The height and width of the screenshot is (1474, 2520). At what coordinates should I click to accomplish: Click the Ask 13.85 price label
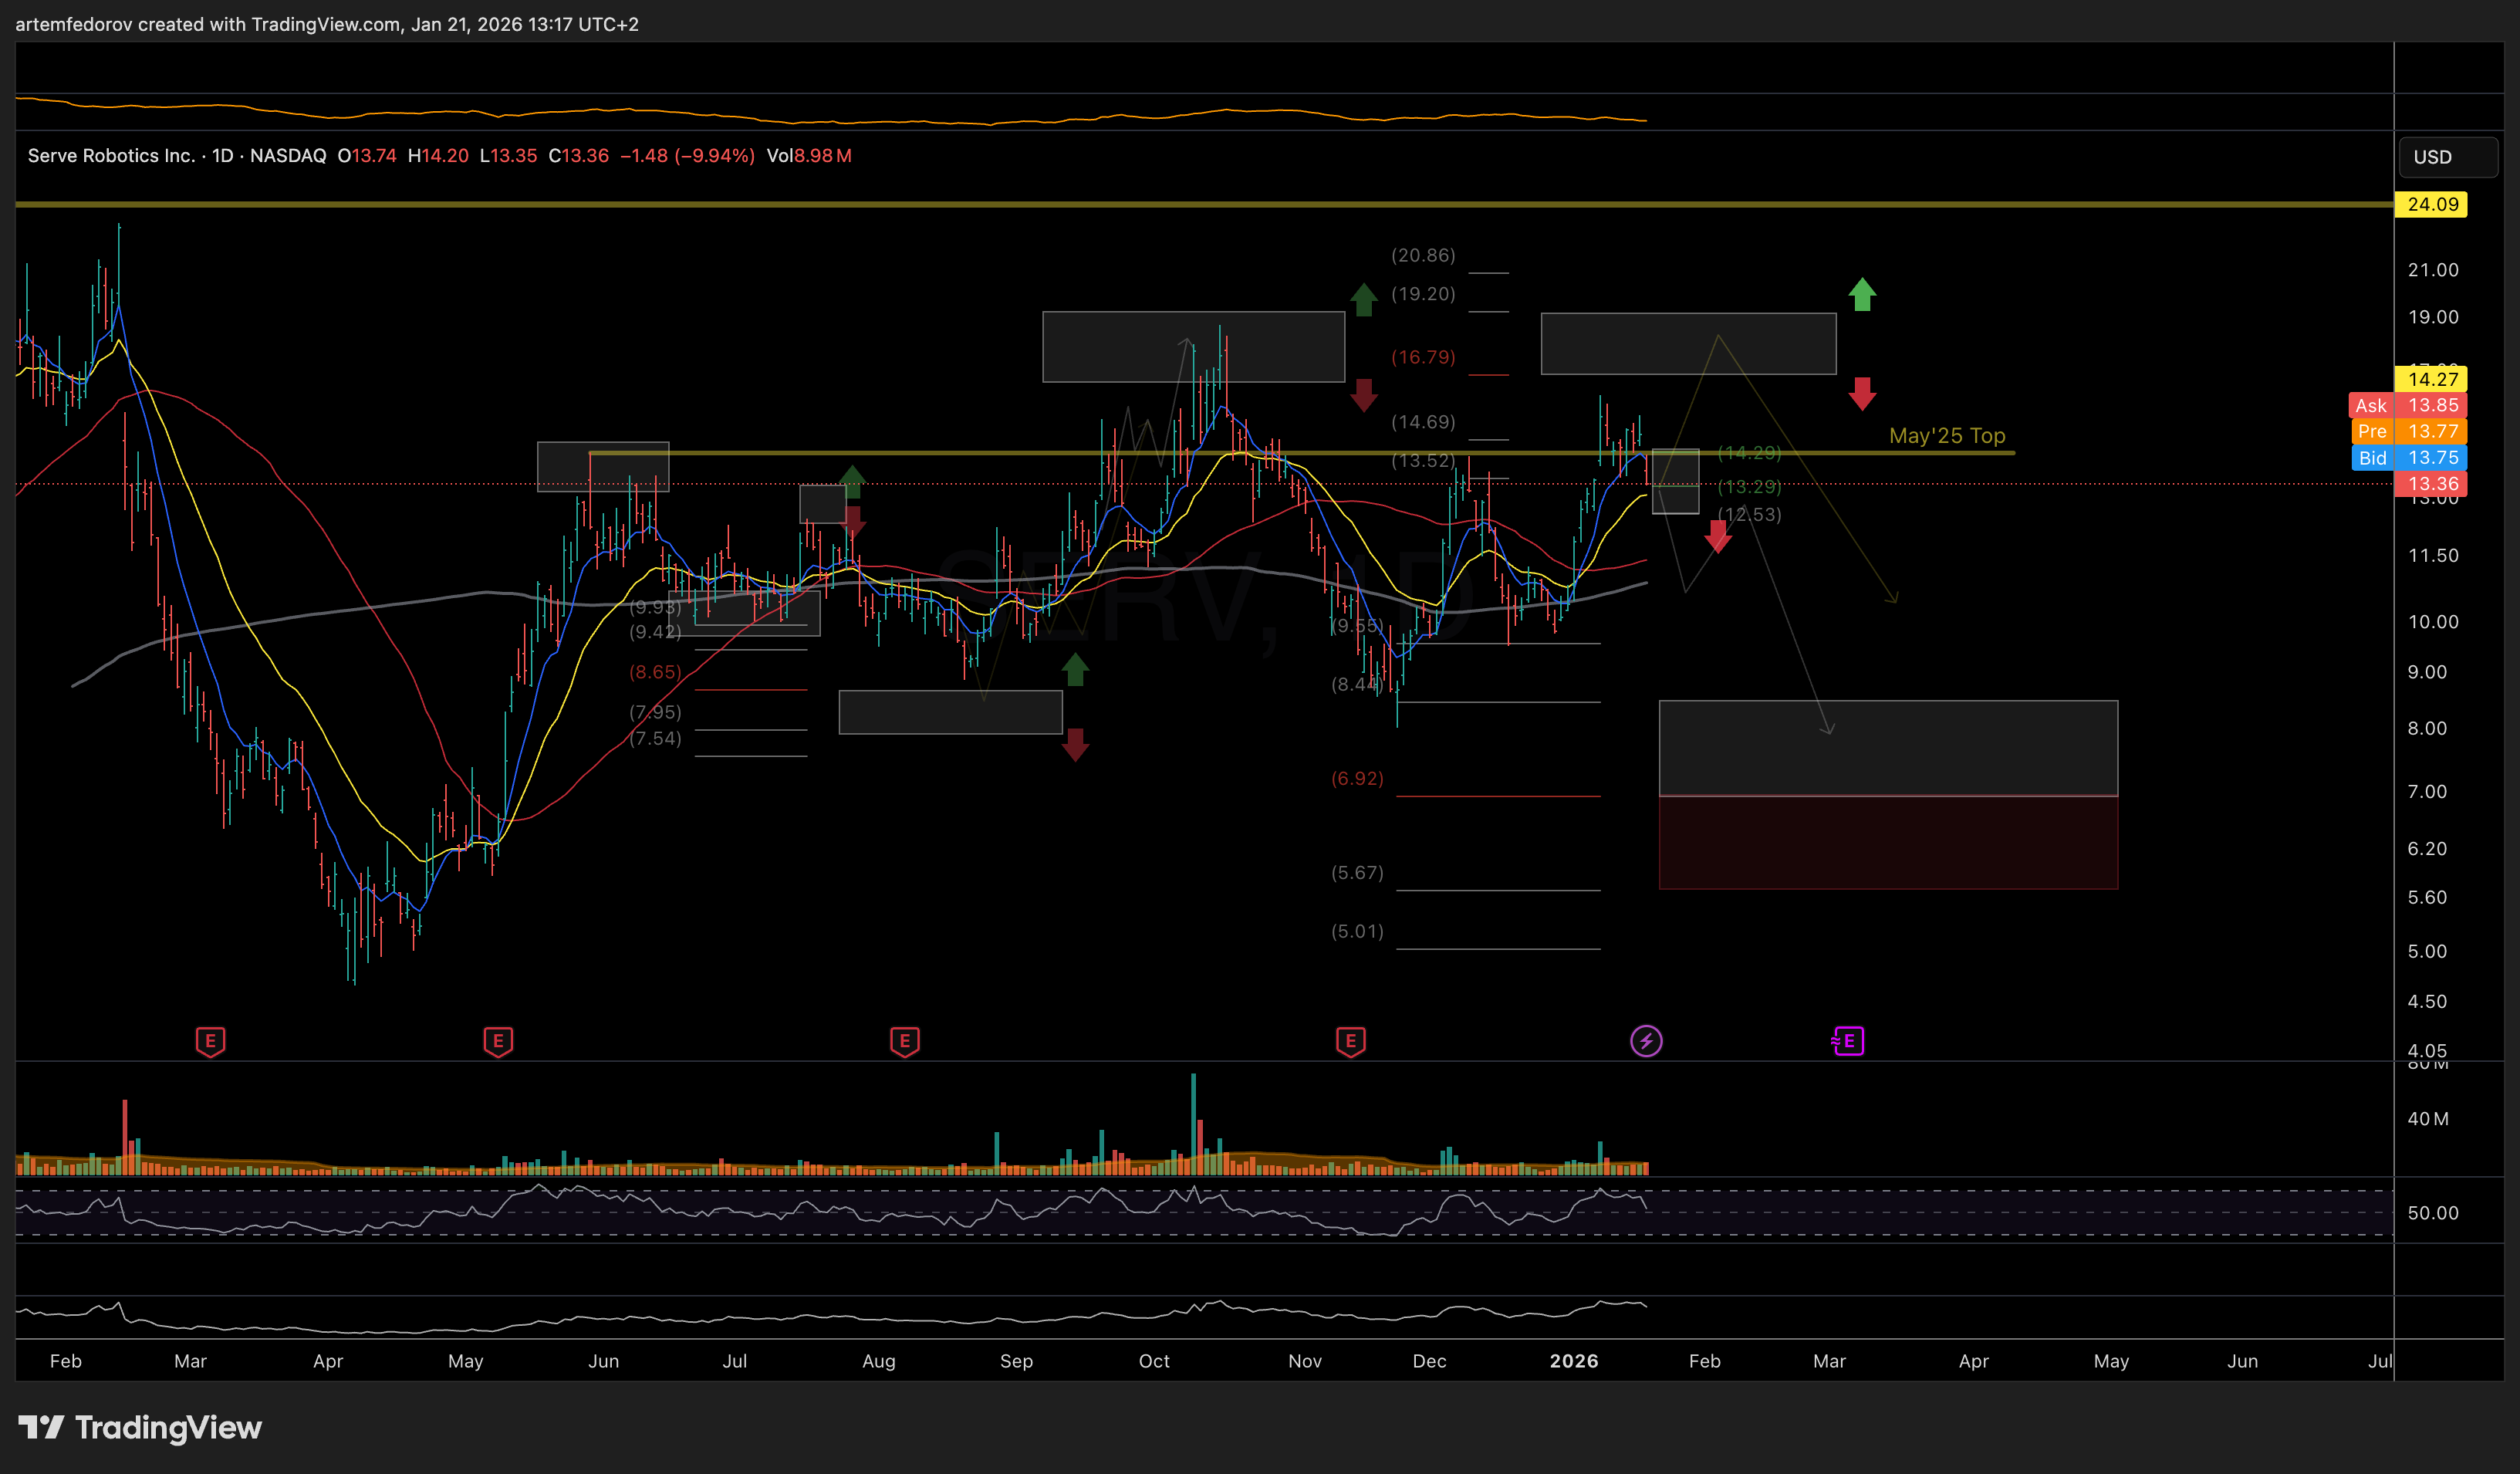pos(2407,405)
